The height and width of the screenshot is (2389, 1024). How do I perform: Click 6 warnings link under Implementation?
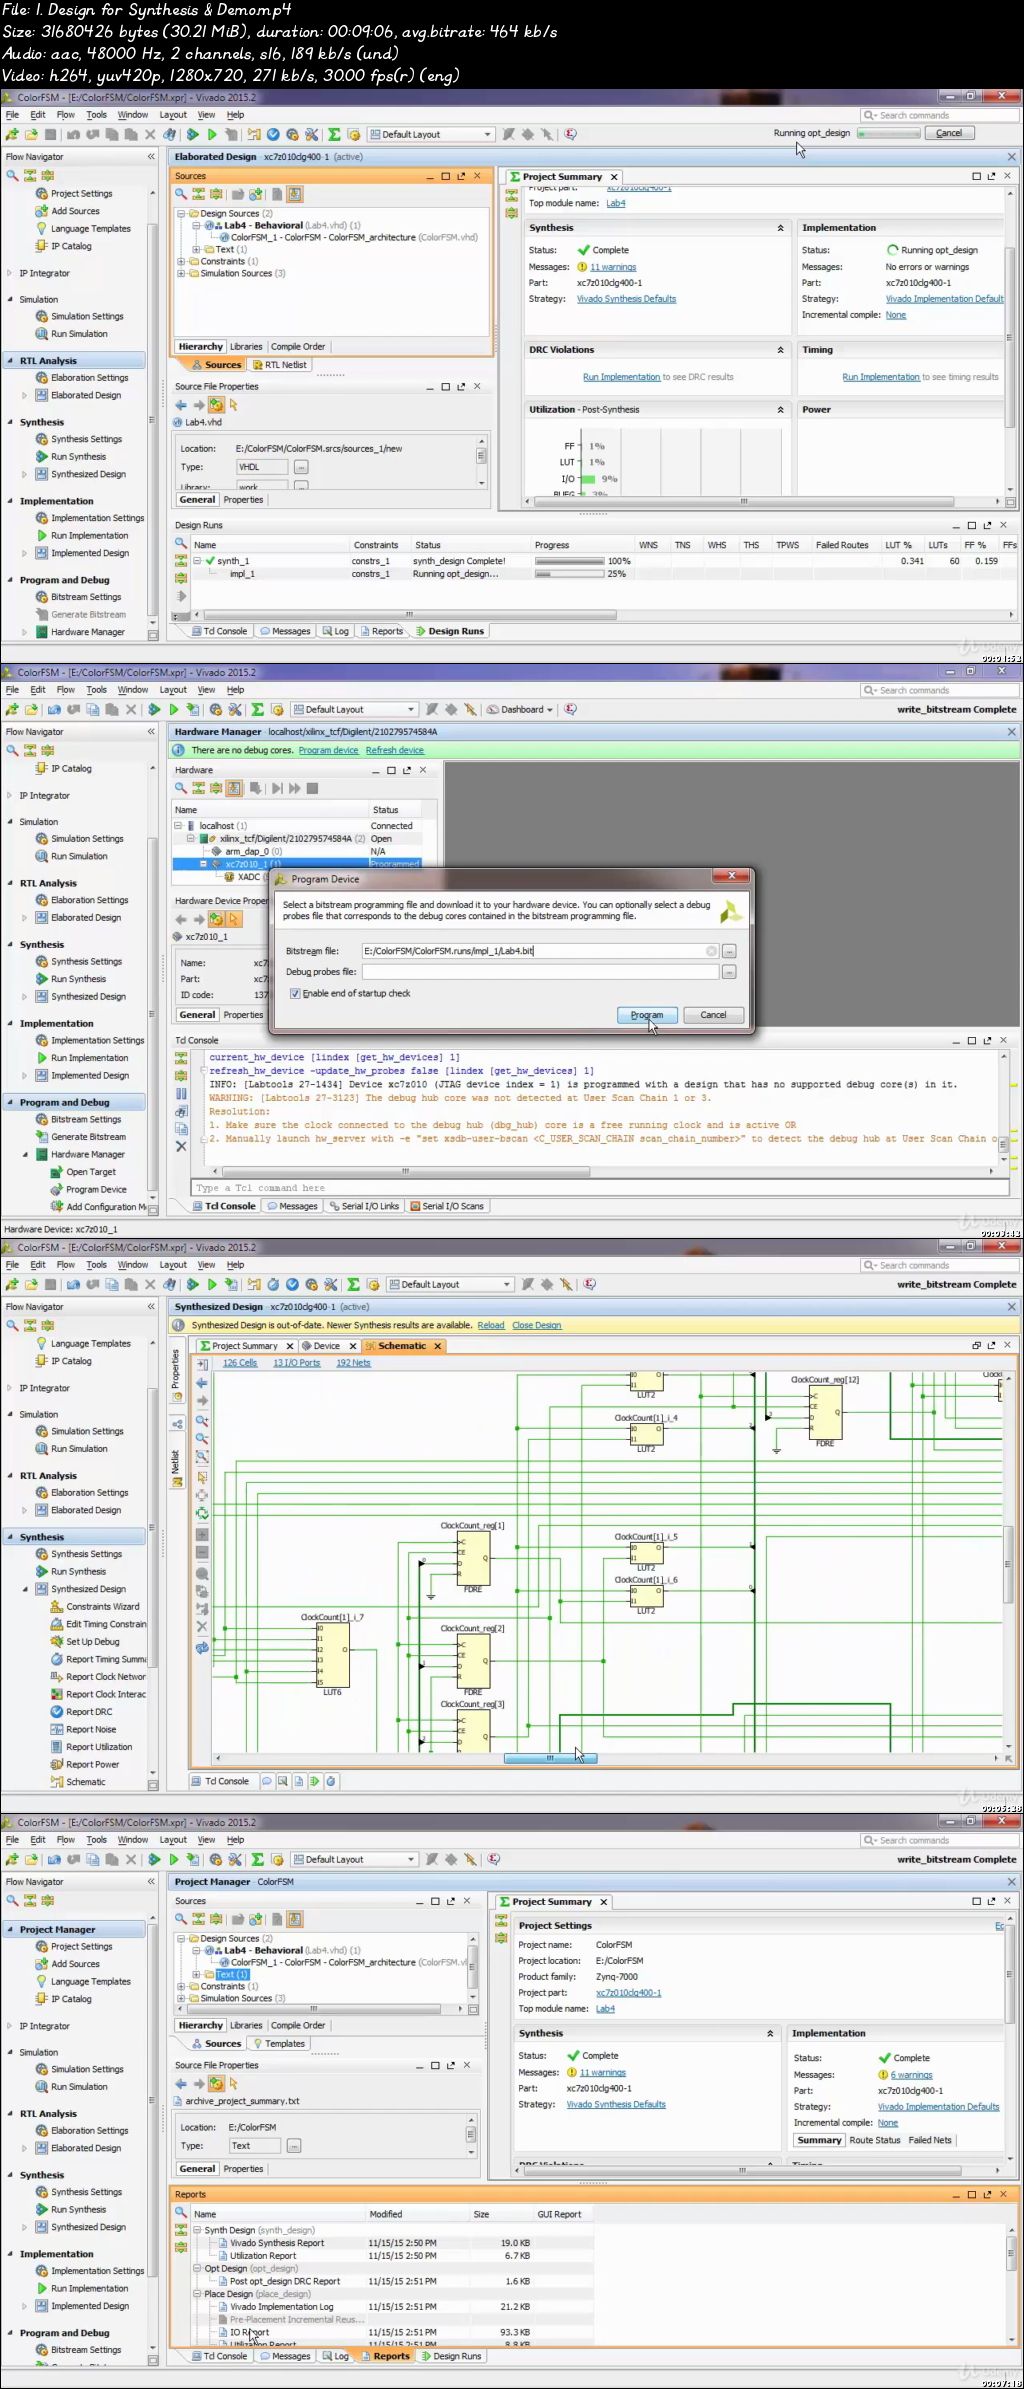click(x=912, y=2075)
